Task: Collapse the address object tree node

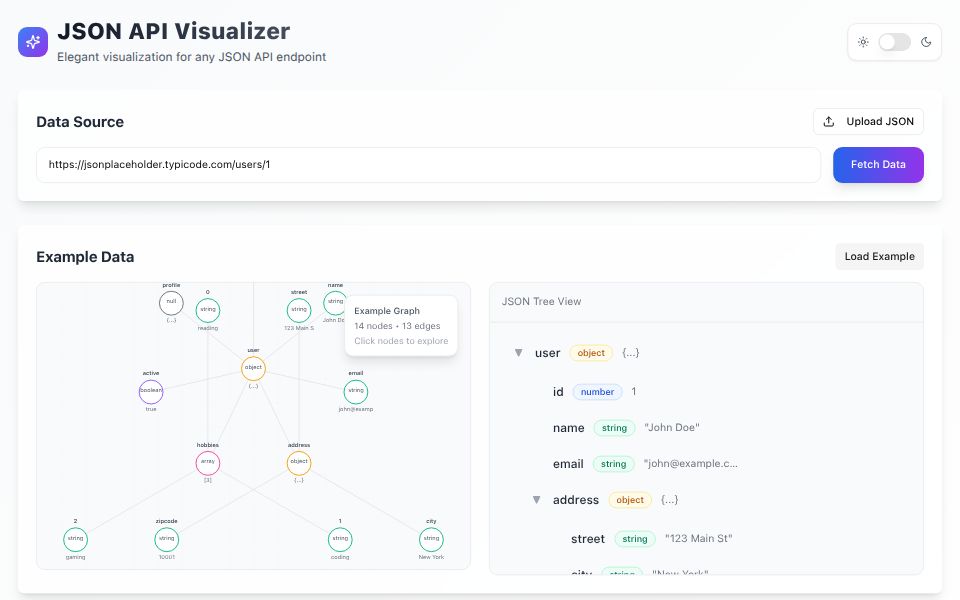Action: pos(536,500)
